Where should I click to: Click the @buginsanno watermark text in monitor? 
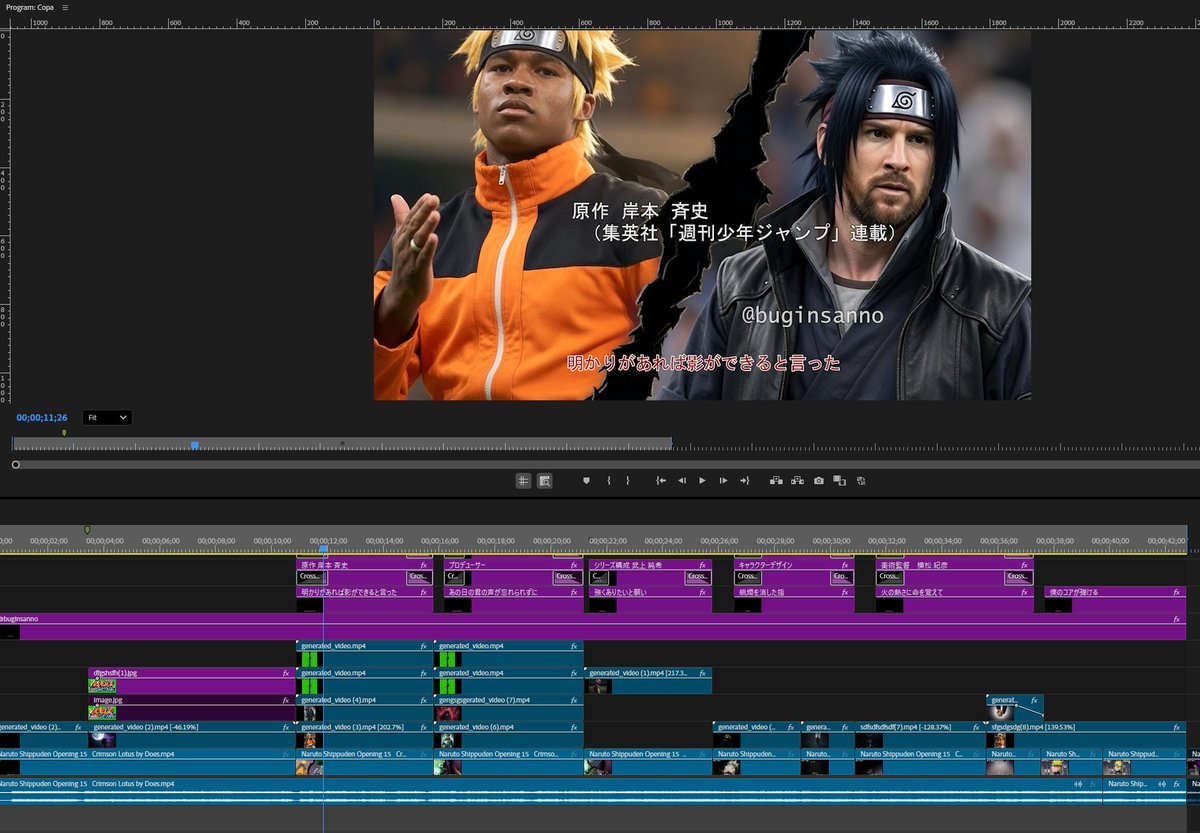click(813, 316)
